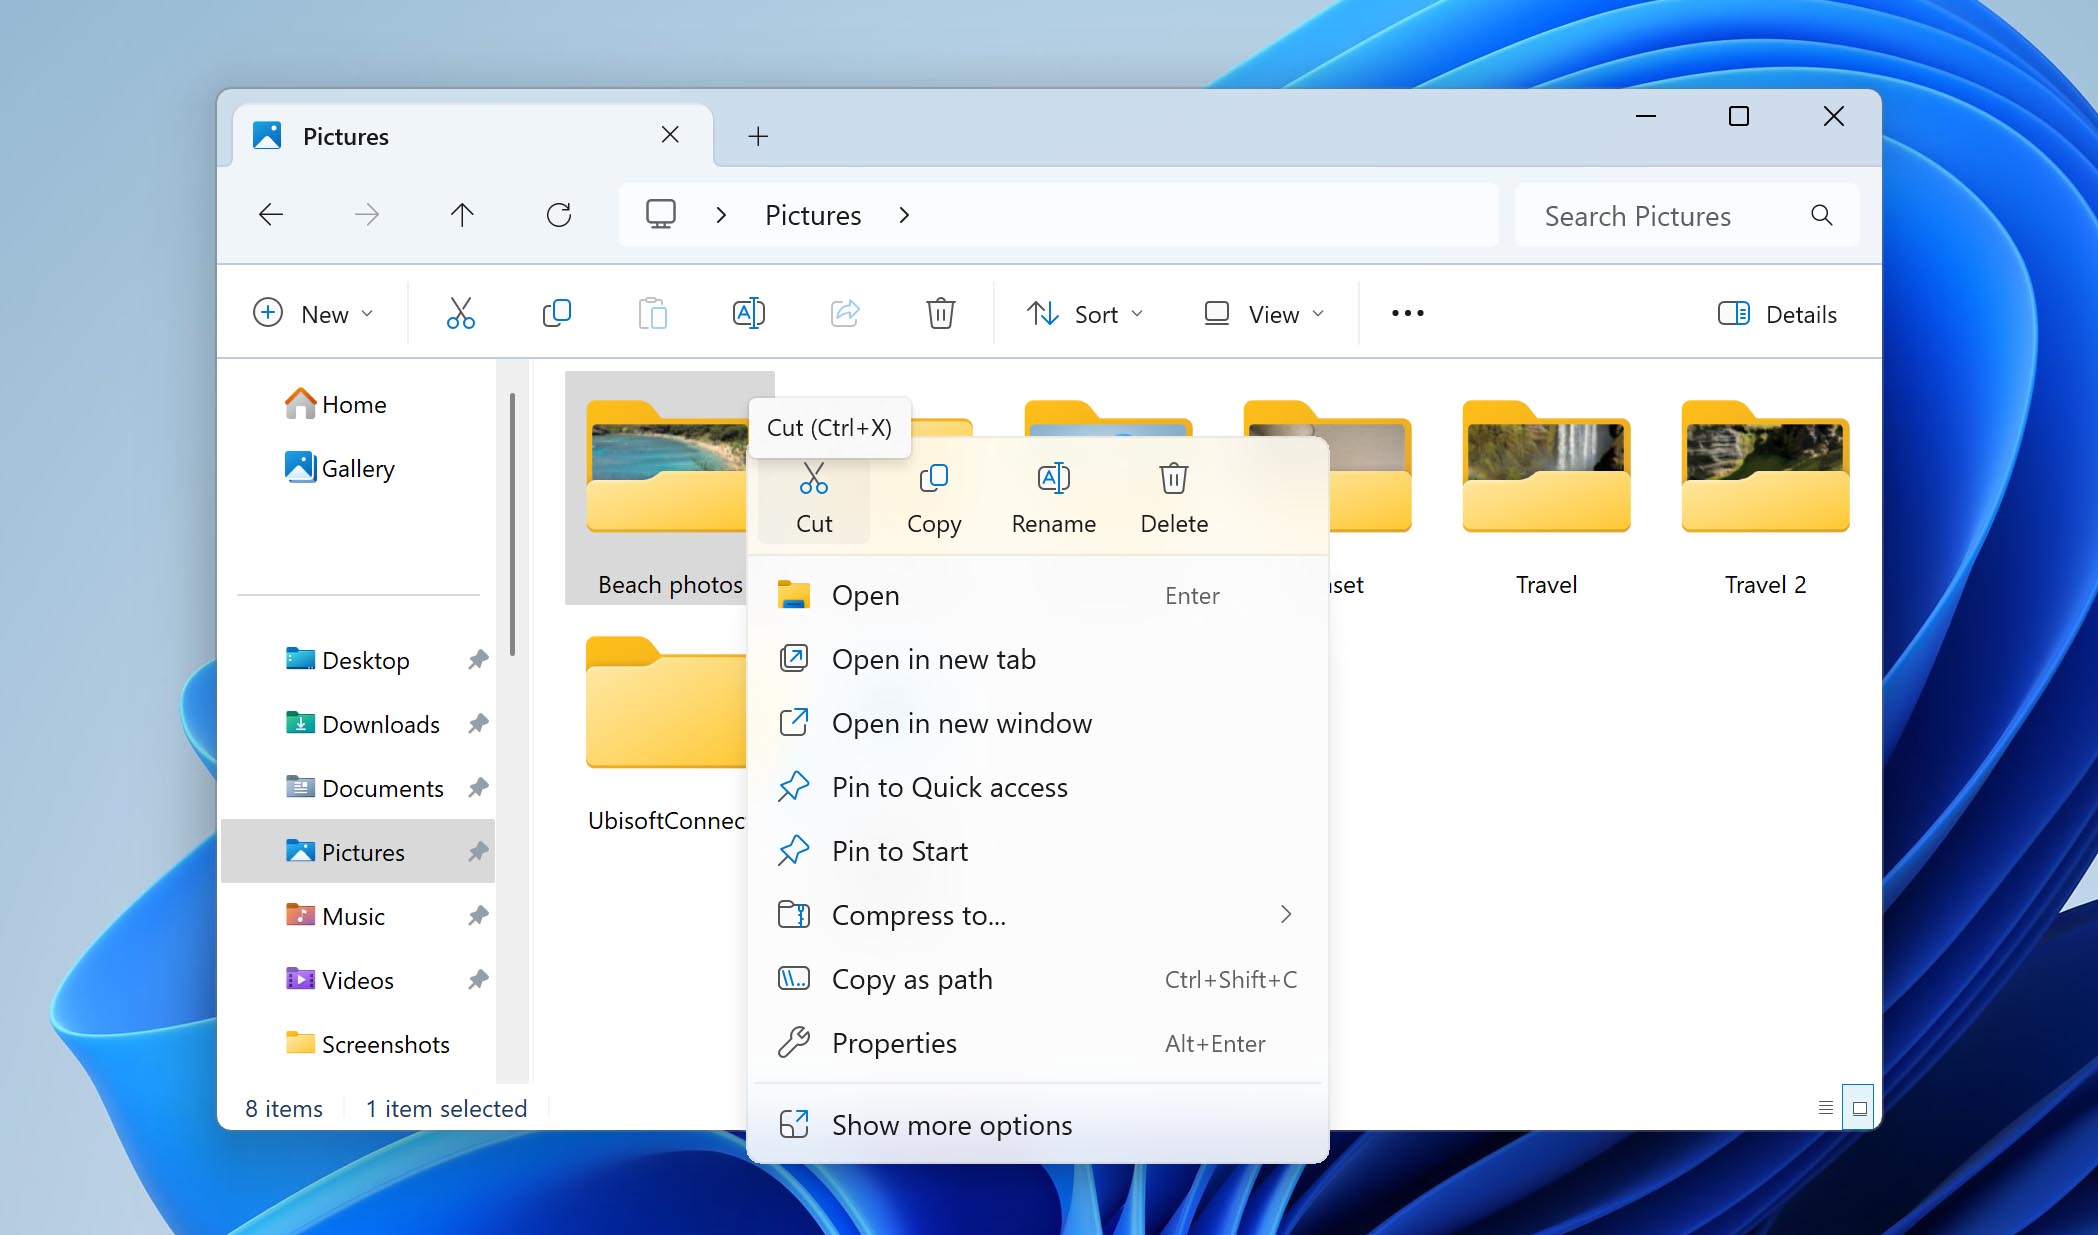The image size is (2098, 1235).
Task: Unpin Downloads using its pin icon
Action: coord(478,724)
